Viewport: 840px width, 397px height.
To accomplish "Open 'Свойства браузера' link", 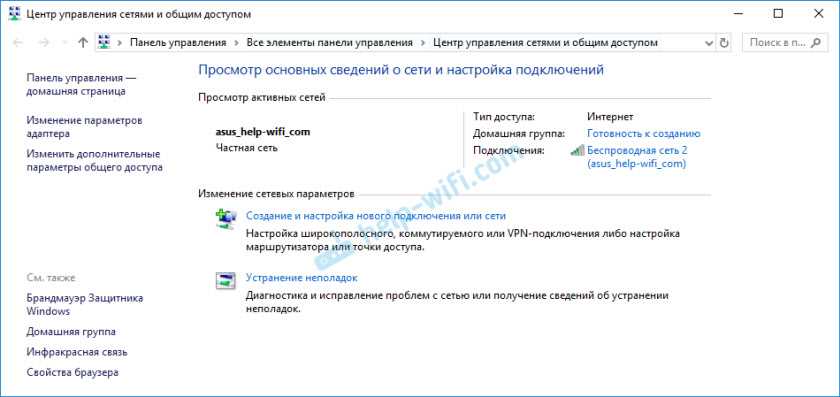I will [72, 372].
